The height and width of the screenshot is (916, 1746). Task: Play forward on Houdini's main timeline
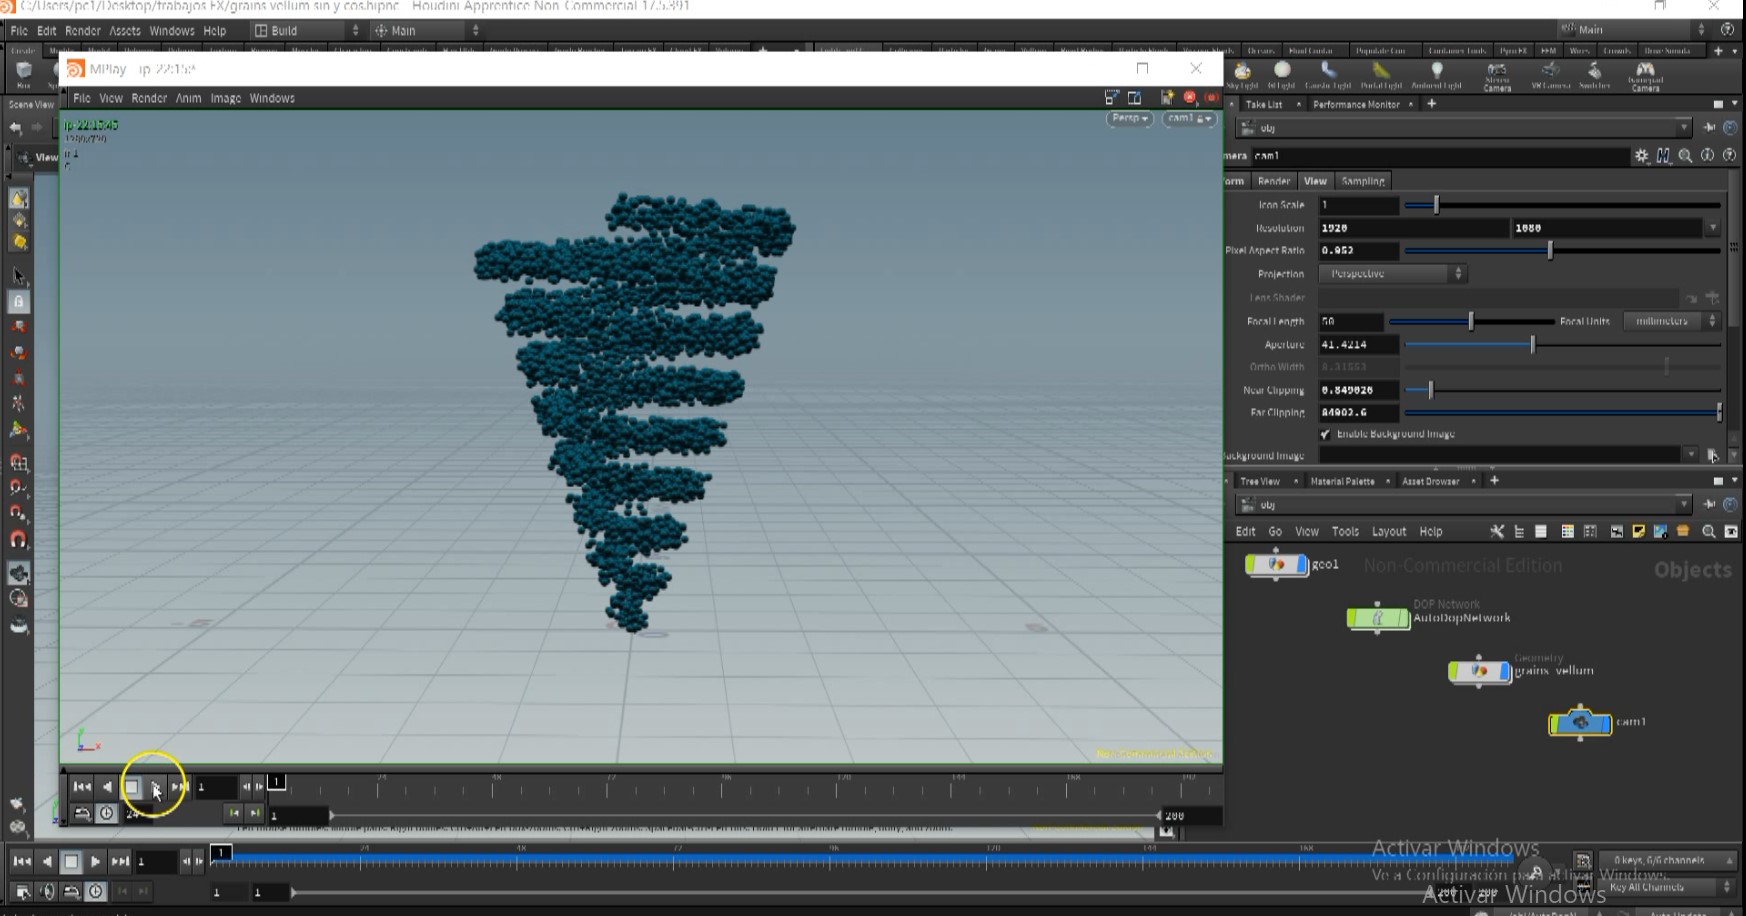click(x=95, y=861)
